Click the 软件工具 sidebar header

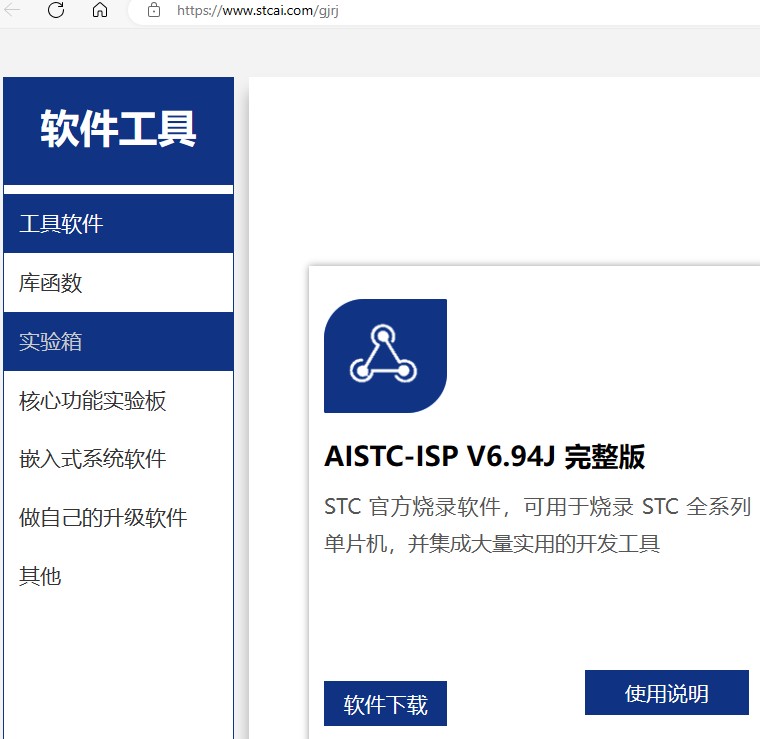click(118, 130)
